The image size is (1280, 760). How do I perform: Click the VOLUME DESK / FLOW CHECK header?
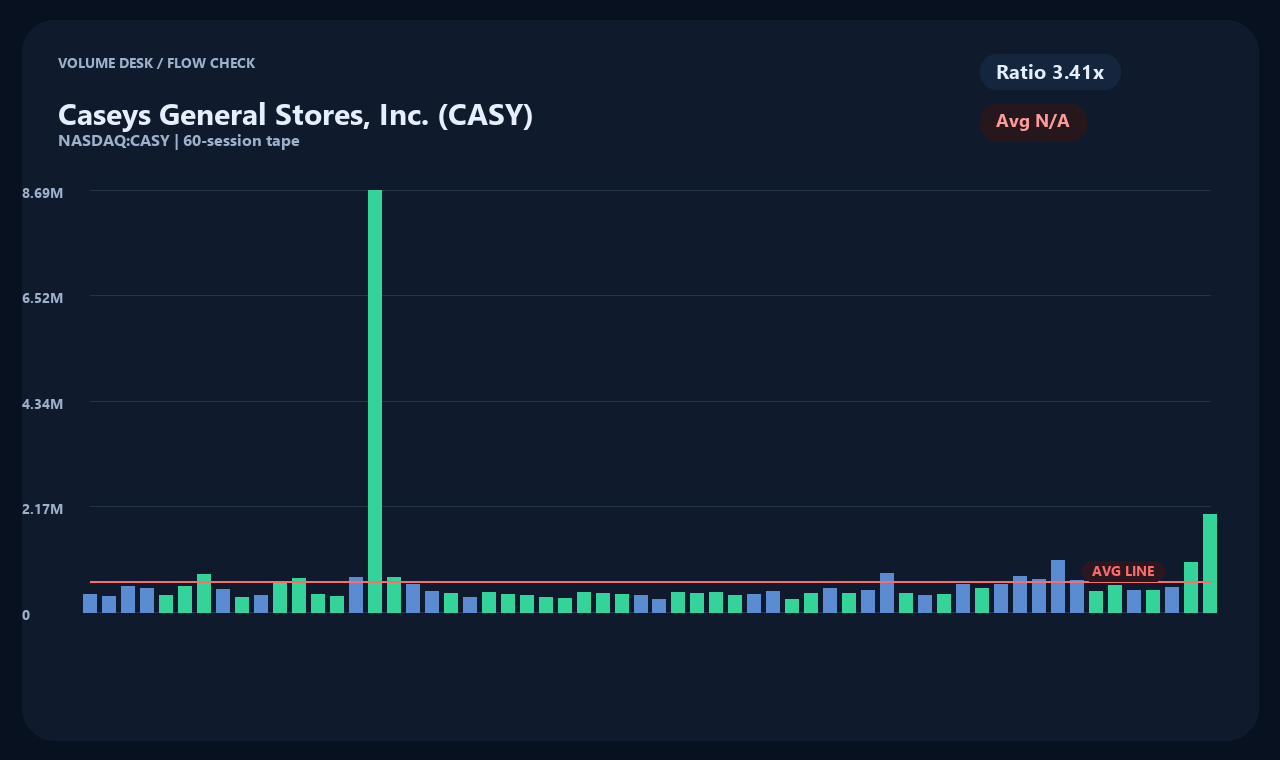tap(156, 63)
